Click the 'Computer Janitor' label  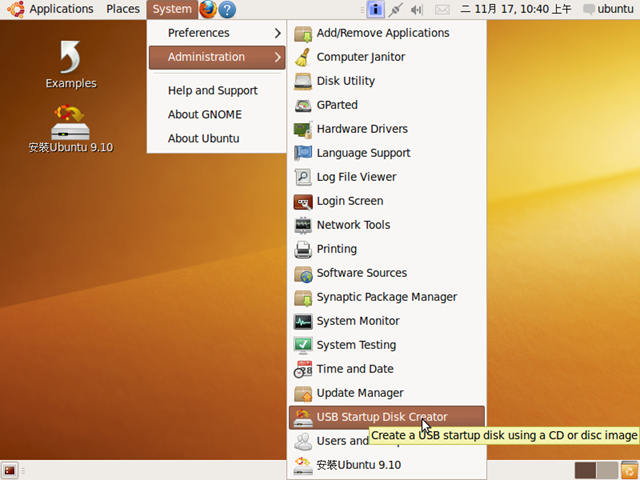(x=361, y=57)
